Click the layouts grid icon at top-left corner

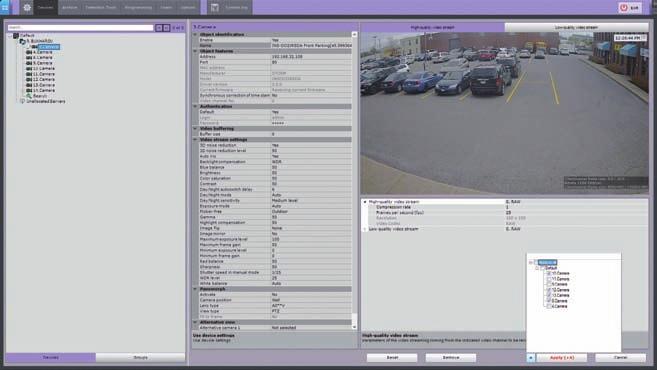point(5,8)
